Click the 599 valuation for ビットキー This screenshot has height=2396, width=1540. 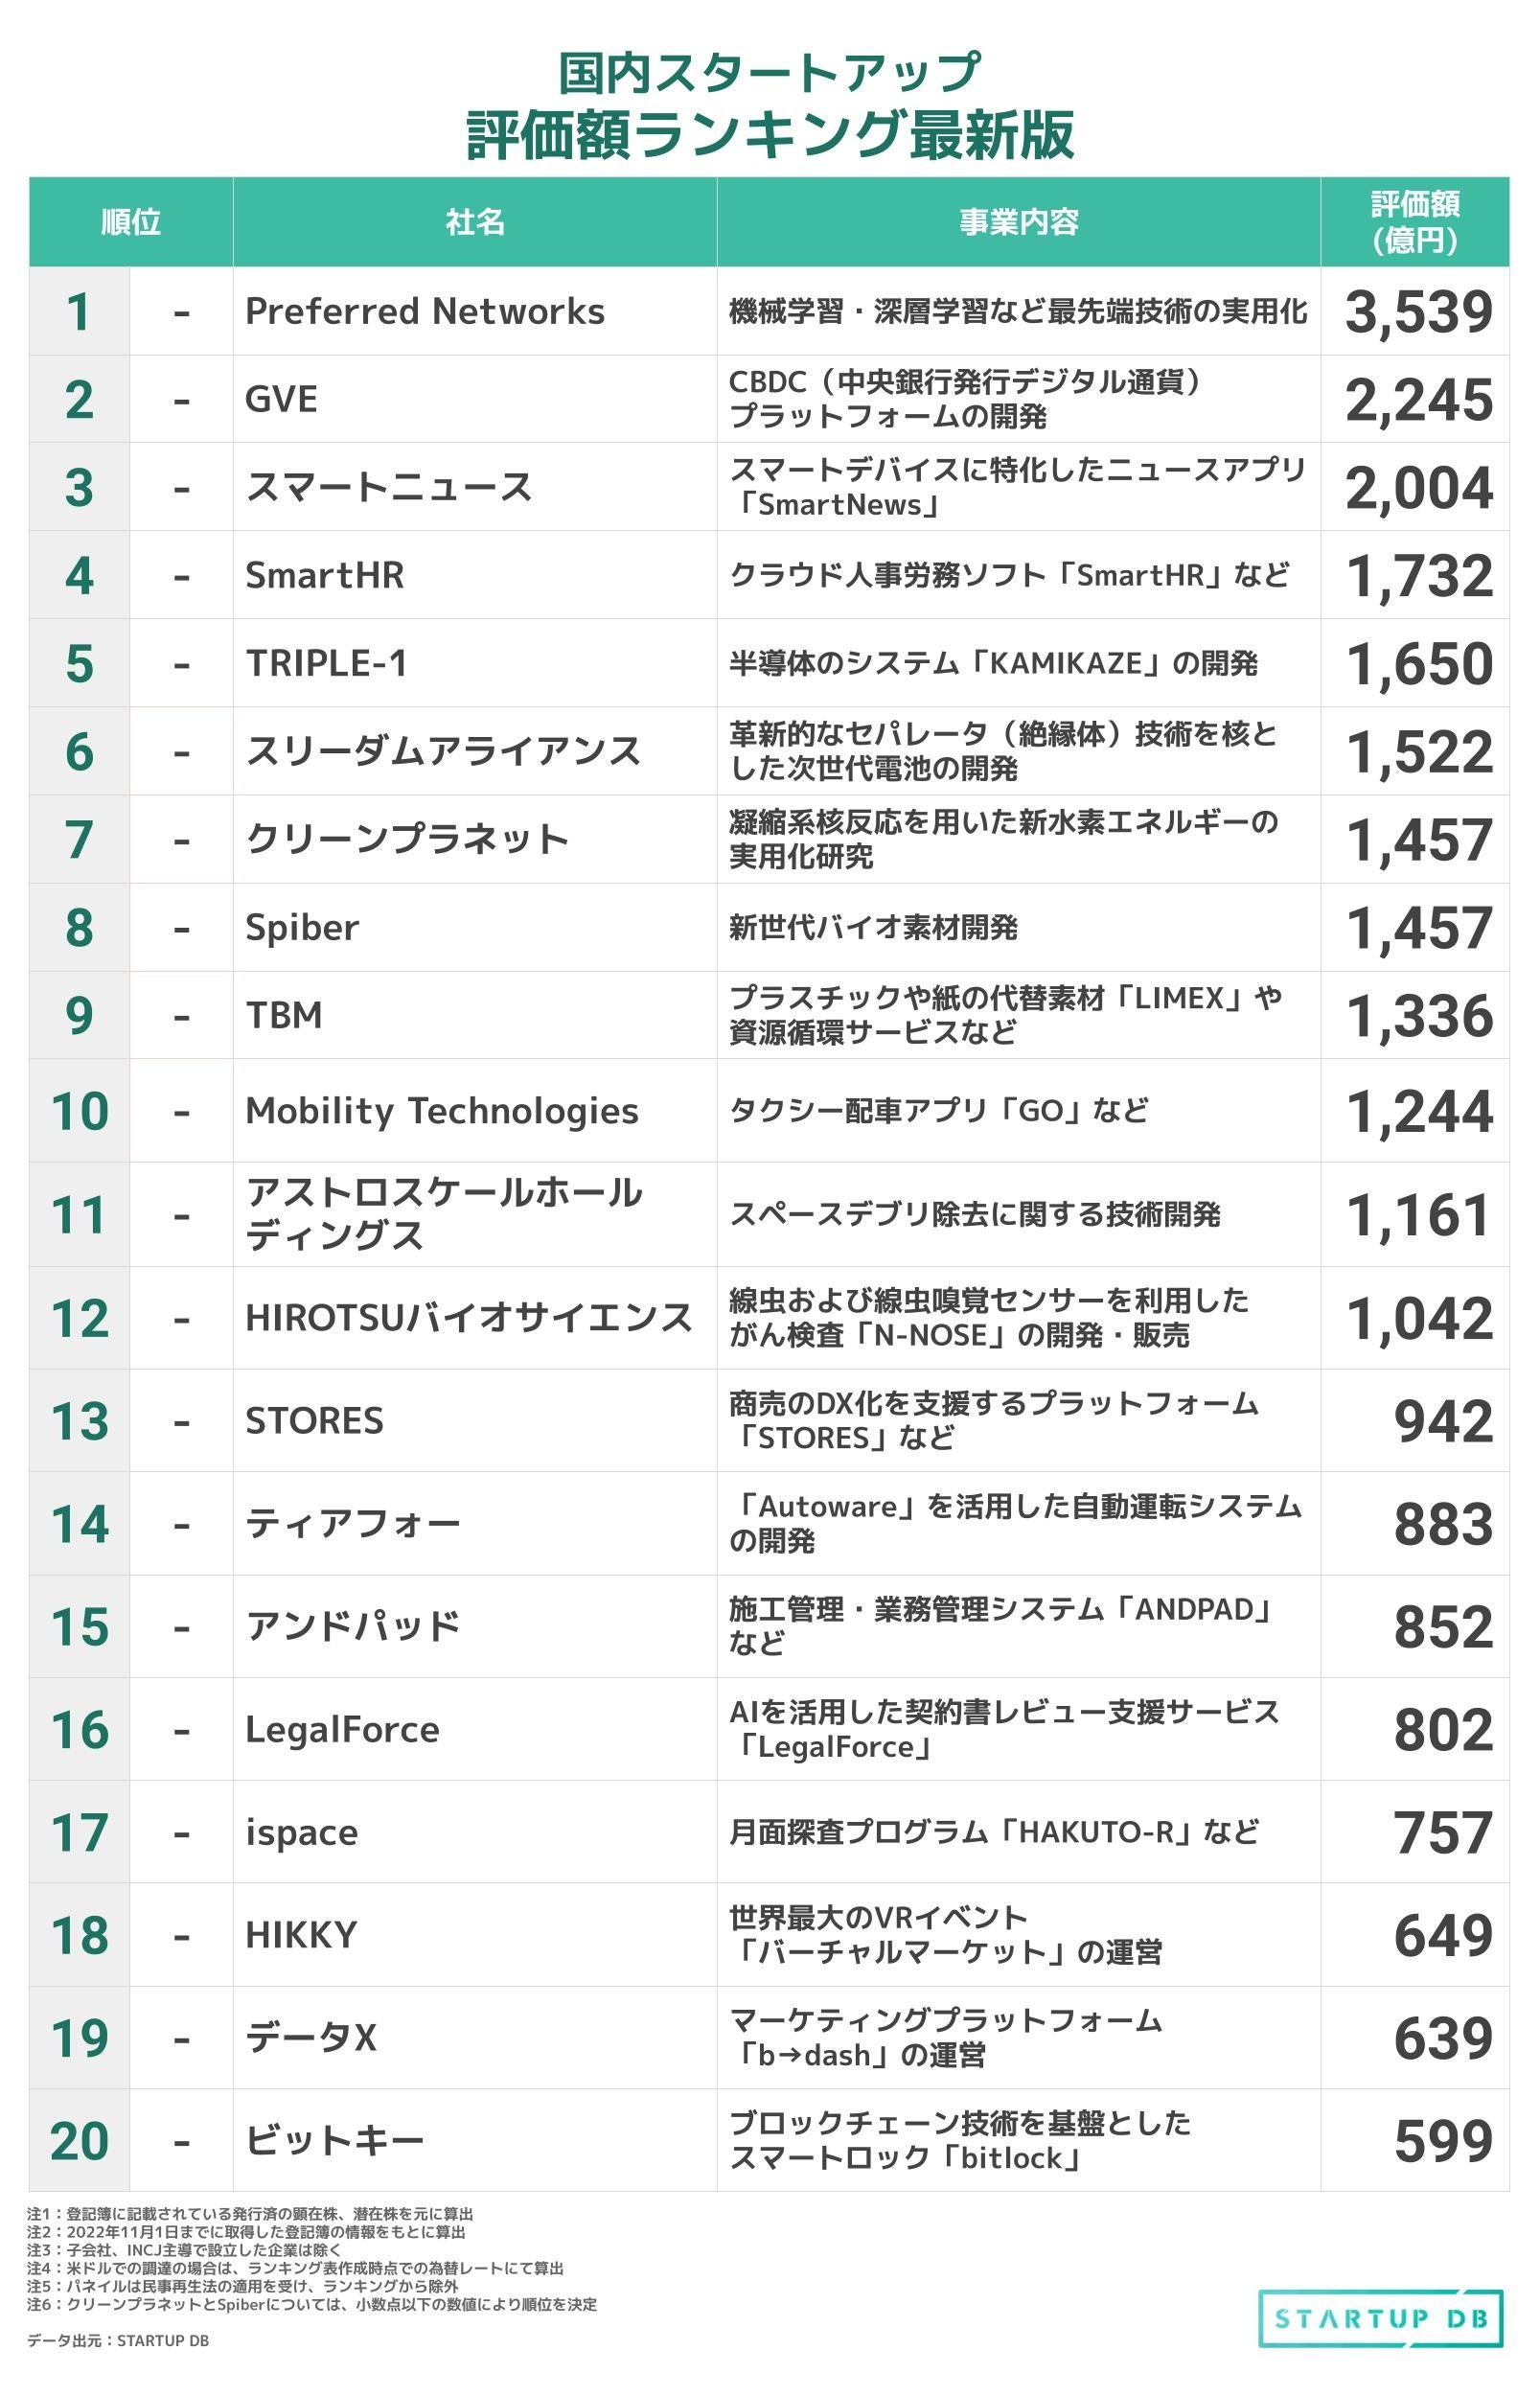1443,2141
